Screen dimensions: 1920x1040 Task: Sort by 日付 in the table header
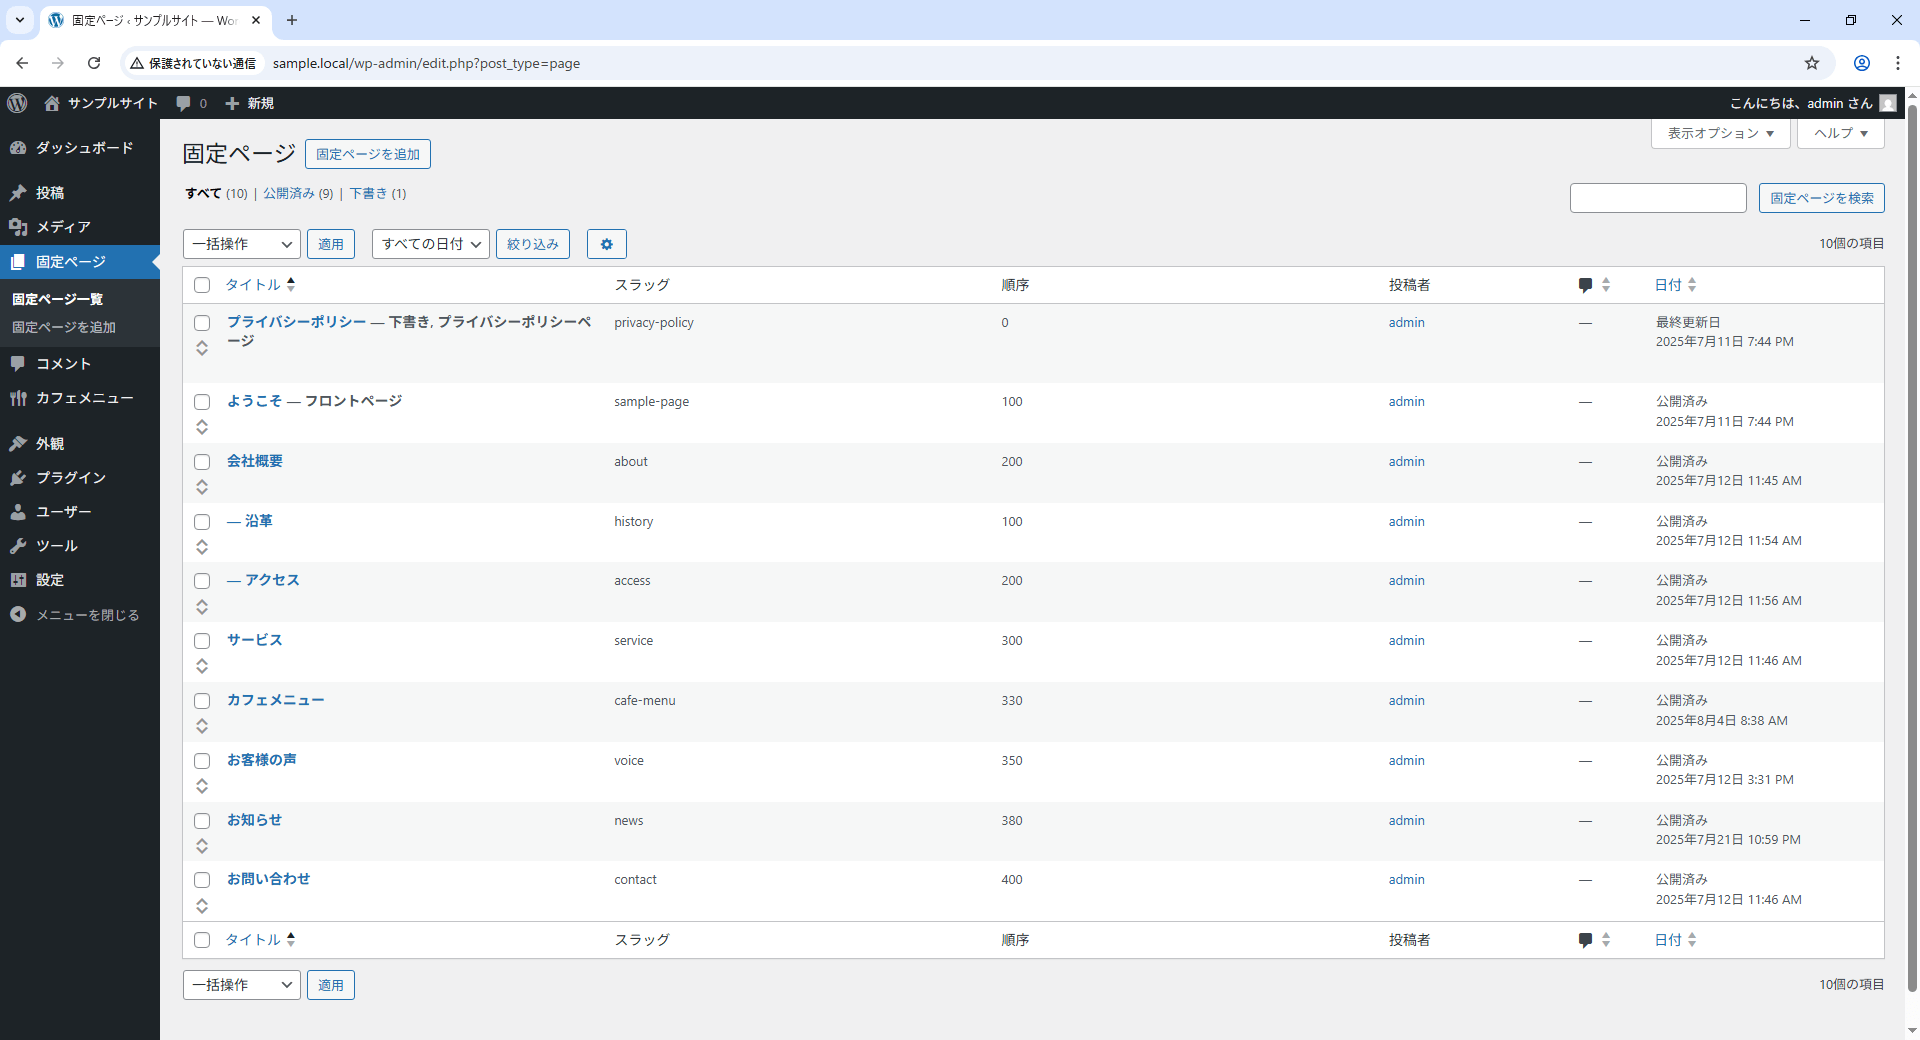[x=1676, y=285]
